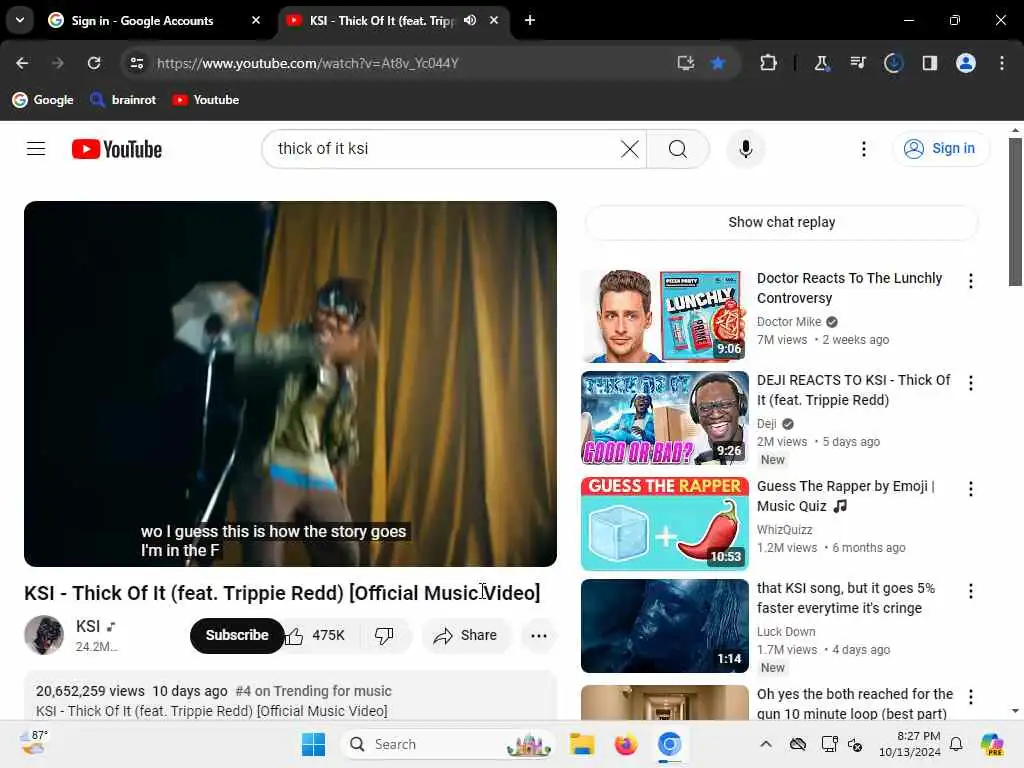Go to YouTube home via logo
The width and height of the screenshot is (1024, 768).
pyautogui.click(x=117, y=149)
